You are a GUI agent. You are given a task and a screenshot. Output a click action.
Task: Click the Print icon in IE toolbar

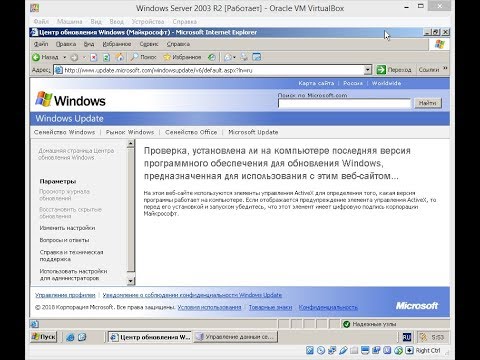(x=244, y=57)
